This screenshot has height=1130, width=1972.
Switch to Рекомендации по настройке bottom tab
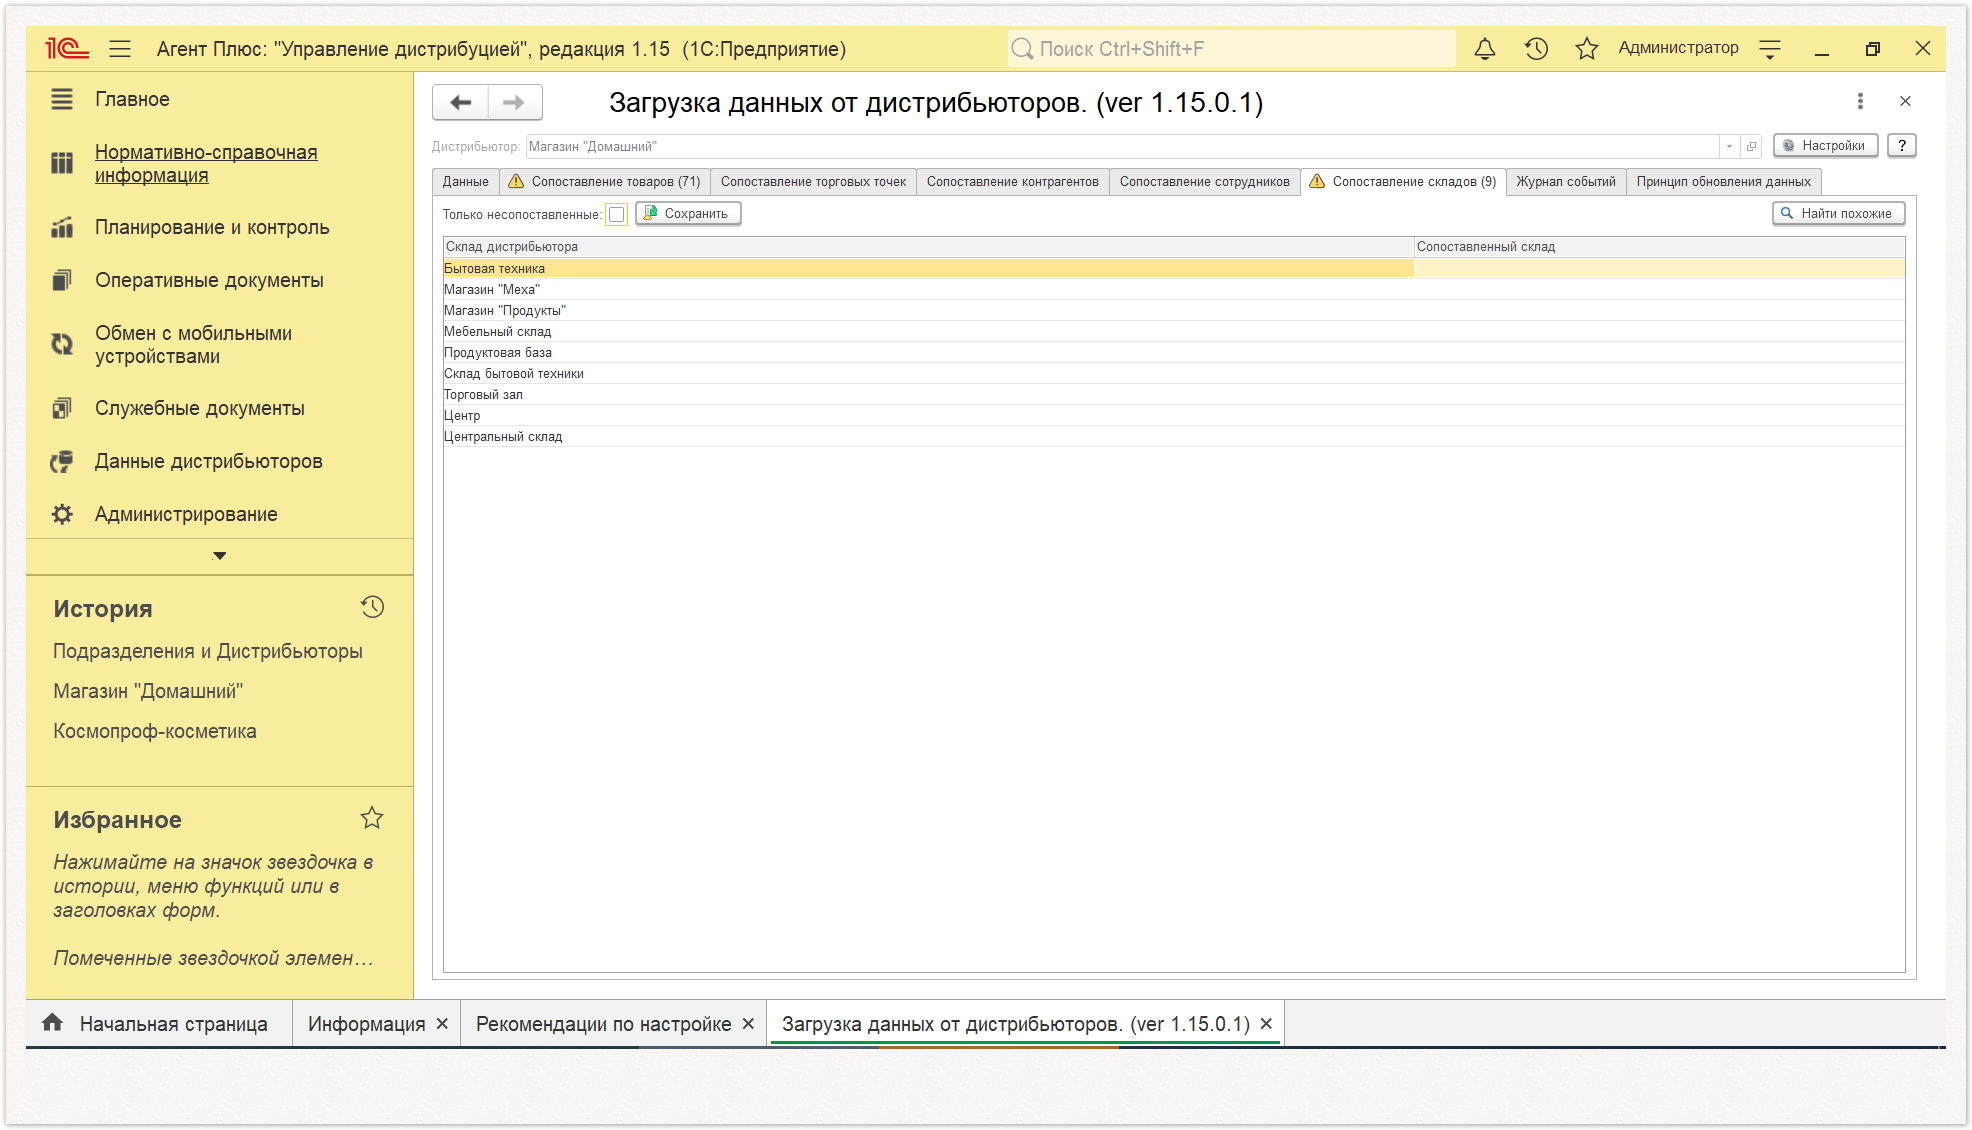click(603, 1024)
